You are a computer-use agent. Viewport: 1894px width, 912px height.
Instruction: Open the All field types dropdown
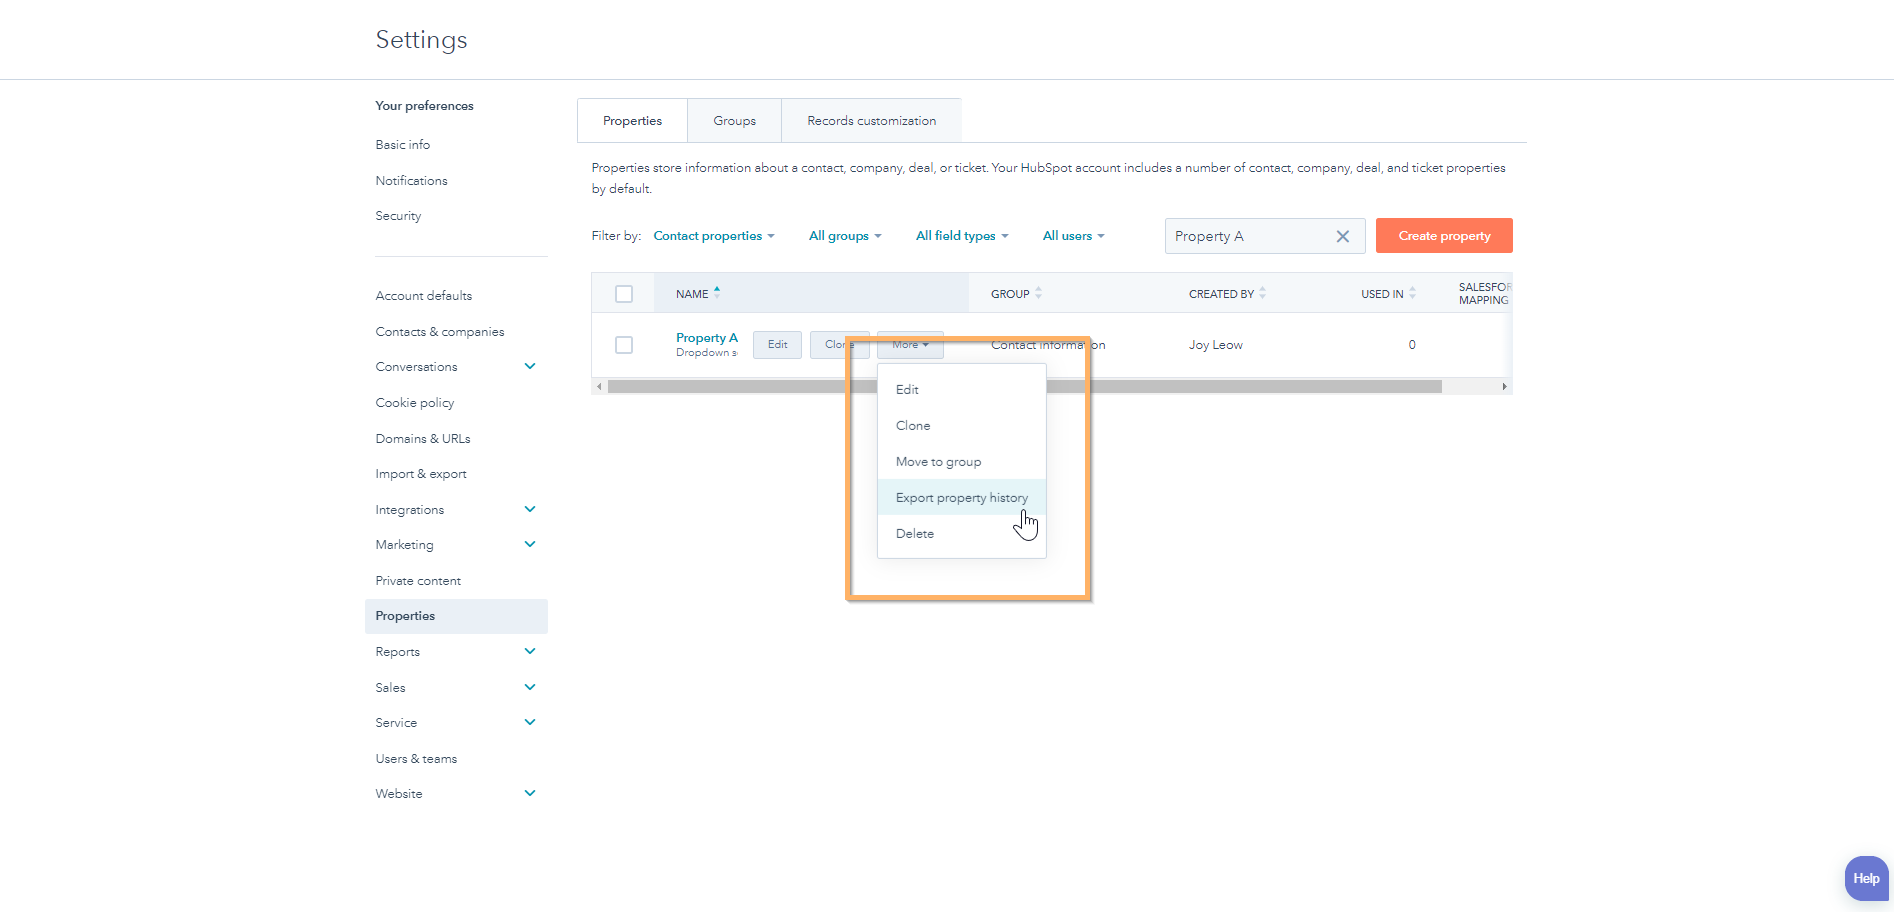pyautogui.click(x=960, y=235)
